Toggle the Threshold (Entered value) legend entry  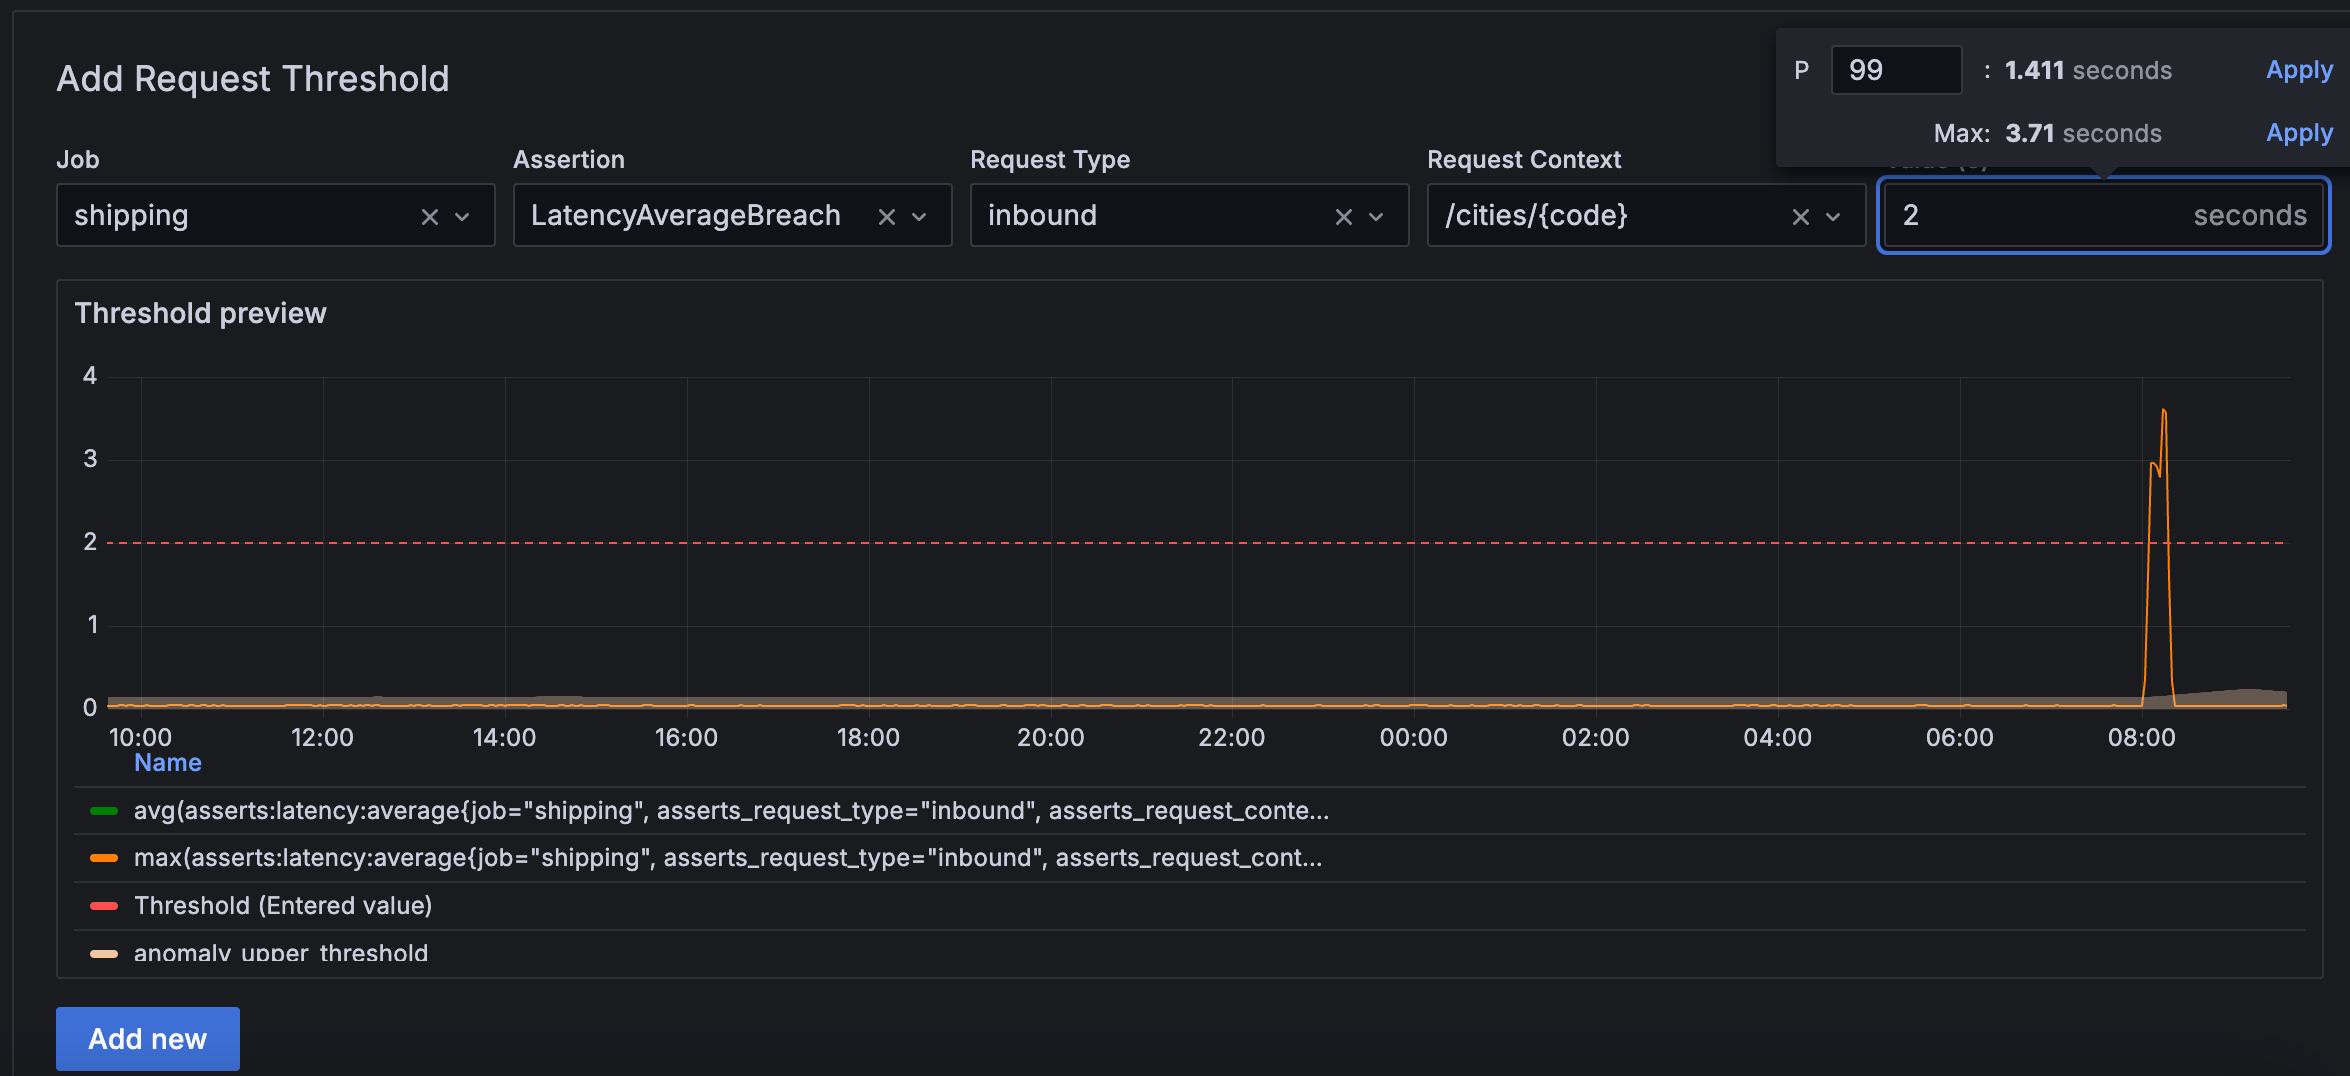(x=283, y=905)
